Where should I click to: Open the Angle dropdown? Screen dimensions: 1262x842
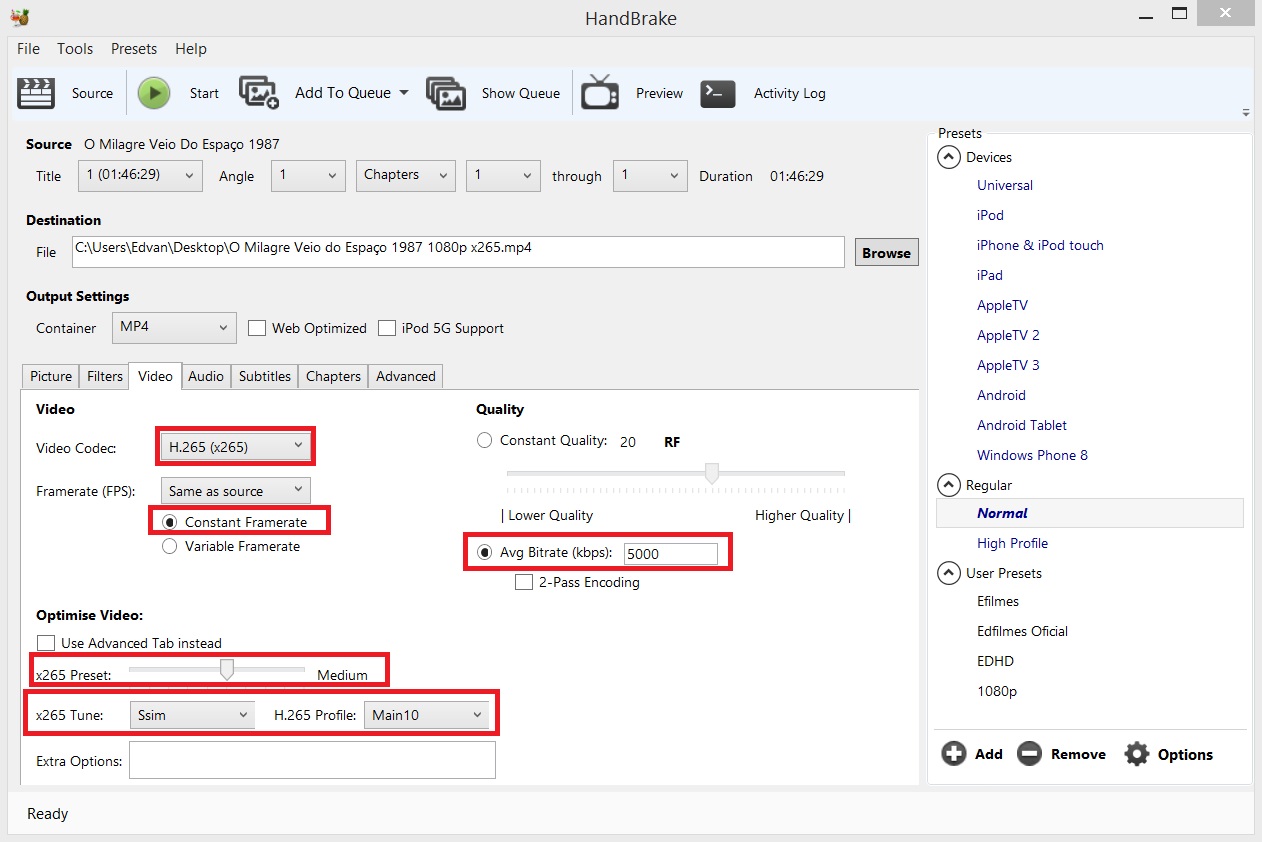pos(309,175)
